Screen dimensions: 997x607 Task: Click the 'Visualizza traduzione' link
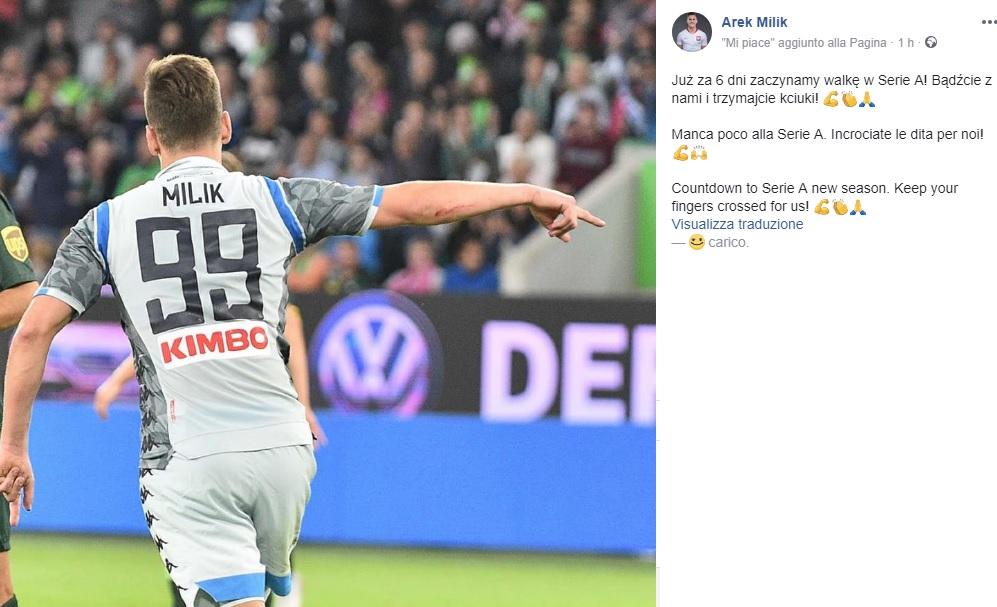(x=737, y=224)
